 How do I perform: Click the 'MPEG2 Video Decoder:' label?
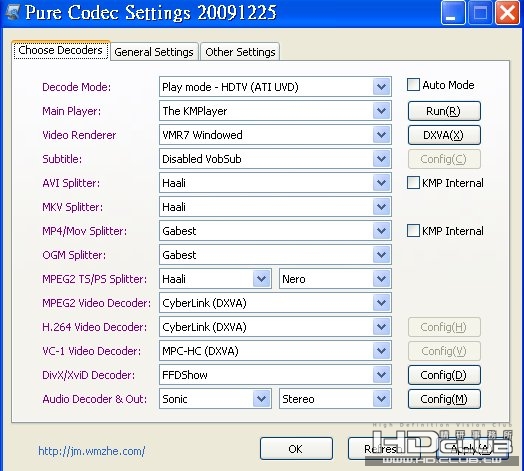pos(97,303)
